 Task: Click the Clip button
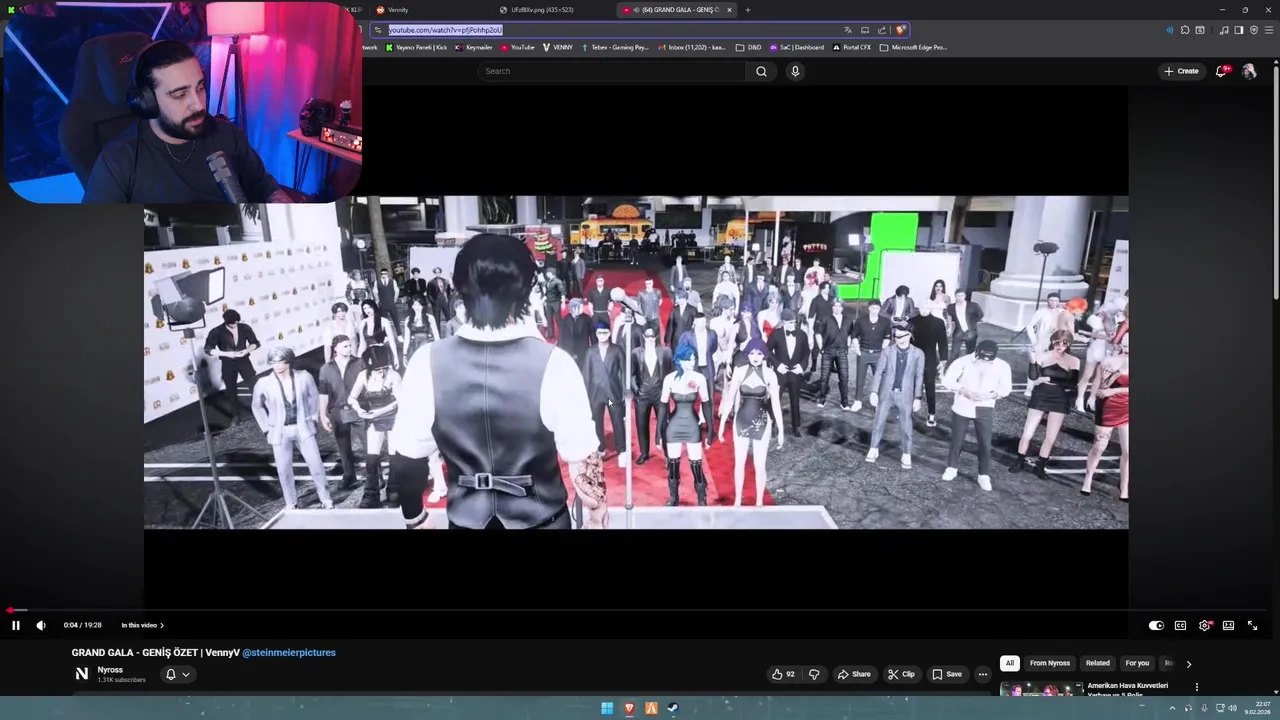pyautogui.click(x=901, y=674)
